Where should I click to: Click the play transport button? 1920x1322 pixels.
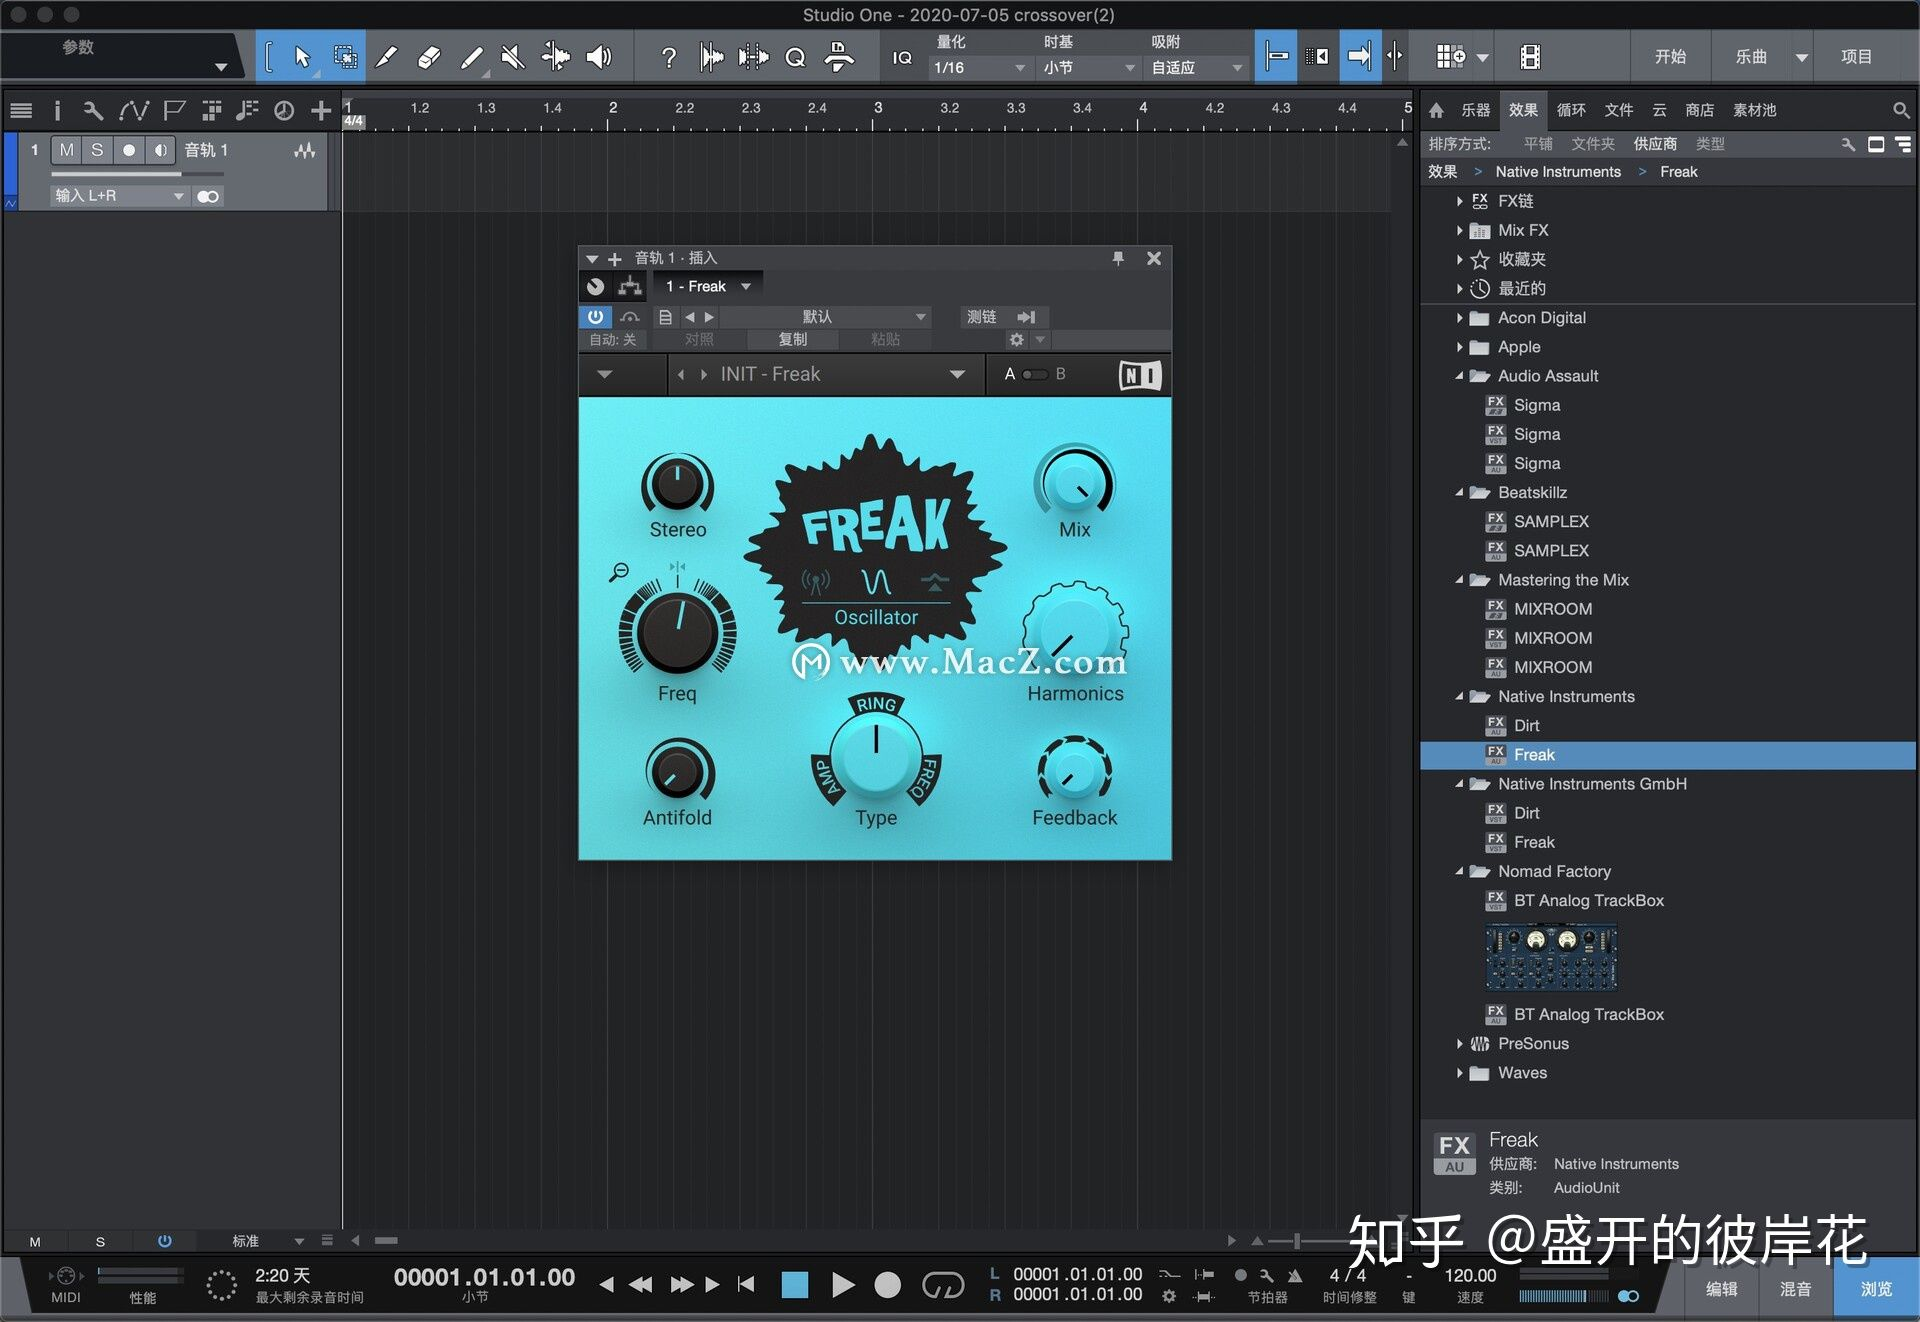point(842,1285)
